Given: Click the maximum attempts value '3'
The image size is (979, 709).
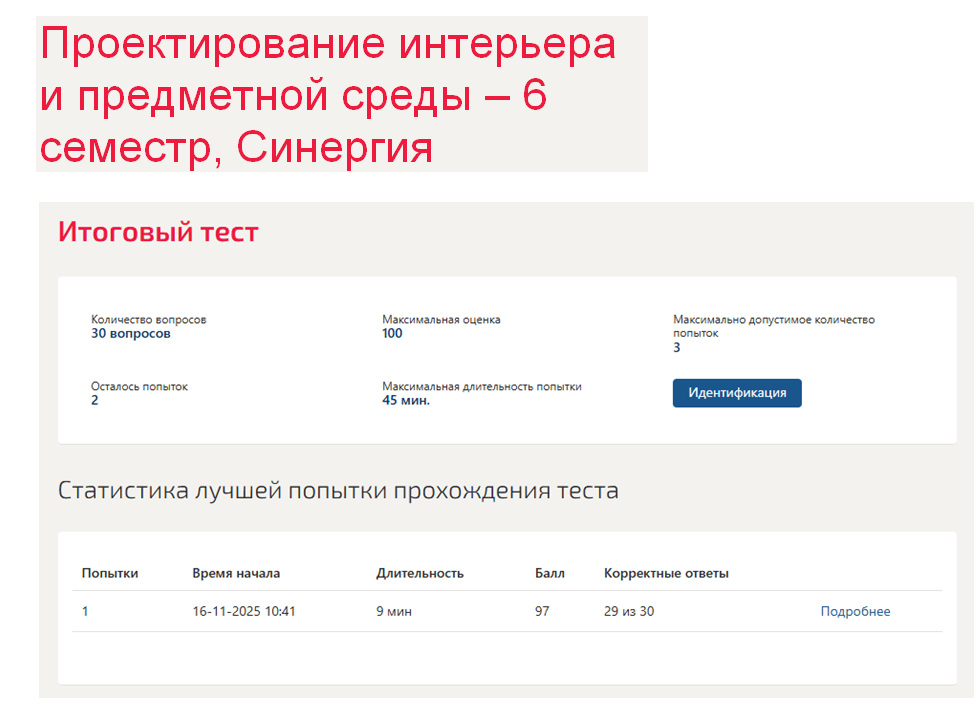Looking at the screenshot, I should (677, 348).
